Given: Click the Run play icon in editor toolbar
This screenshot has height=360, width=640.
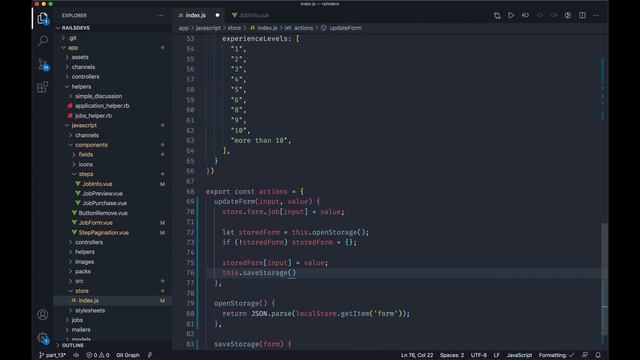Looking at the screenshot, I should point(511,16).
